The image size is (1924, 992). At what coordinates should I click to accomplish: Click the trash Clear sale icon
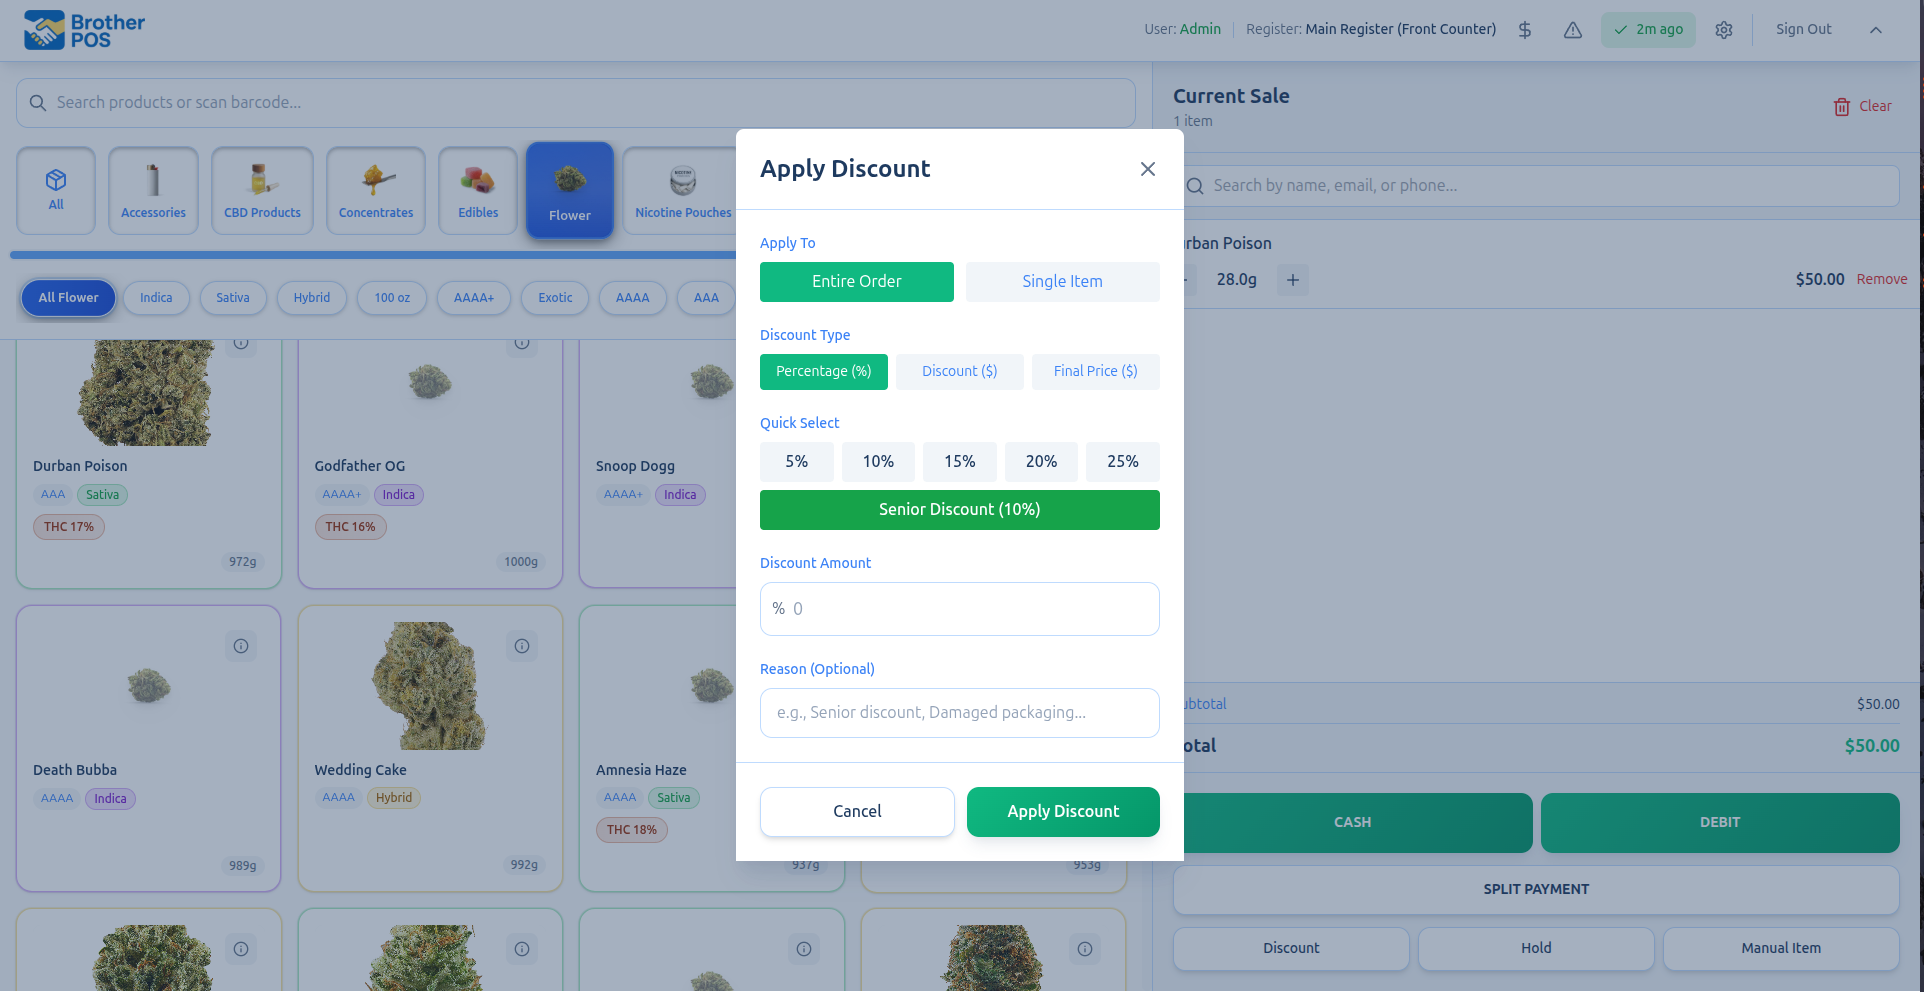(x=1841, y=107)
